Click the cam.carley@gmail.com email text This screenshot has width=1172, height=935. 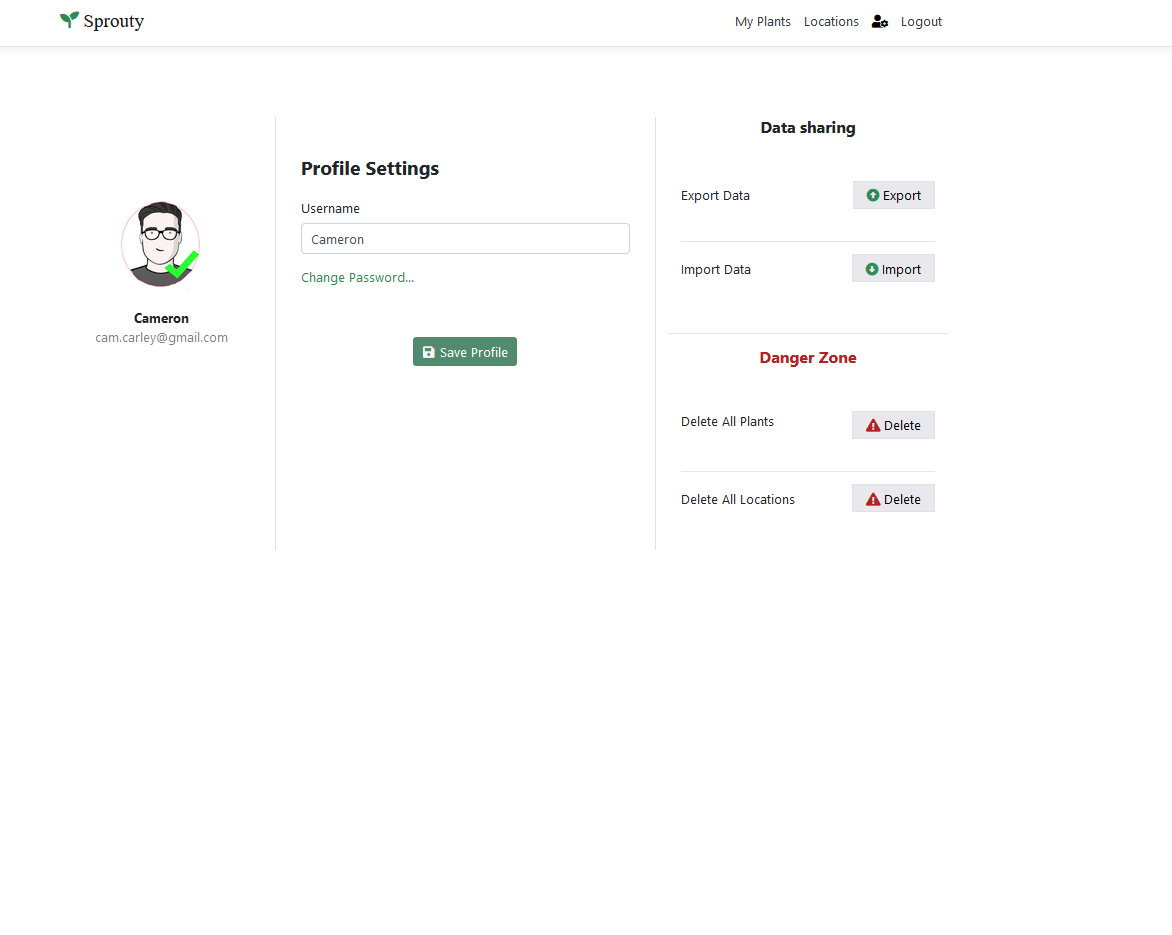pos(161,338)
